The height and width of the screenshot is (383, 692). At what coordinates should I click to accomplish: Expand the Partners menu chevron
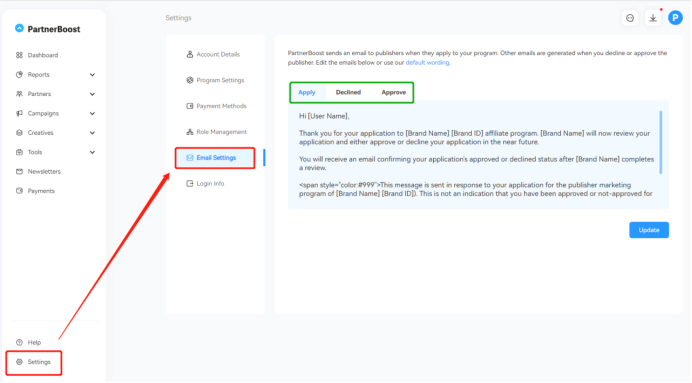92,94
